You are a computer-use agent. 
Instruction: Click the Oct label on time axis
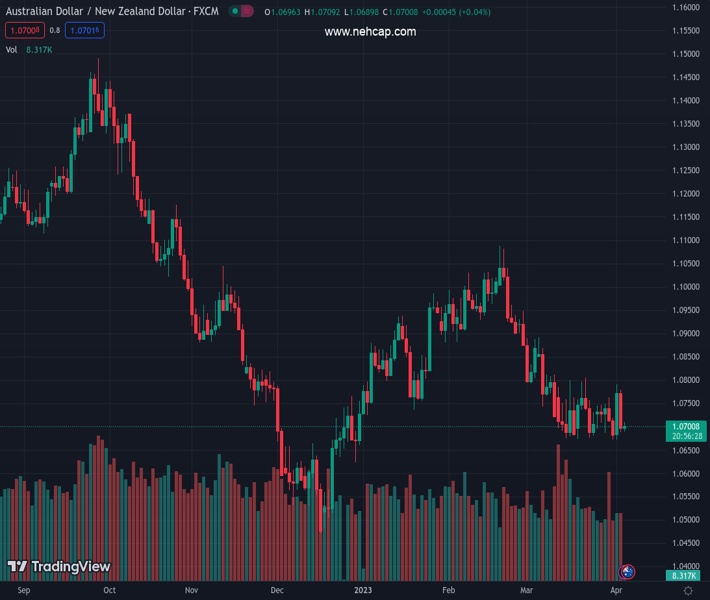click(109, 590)
